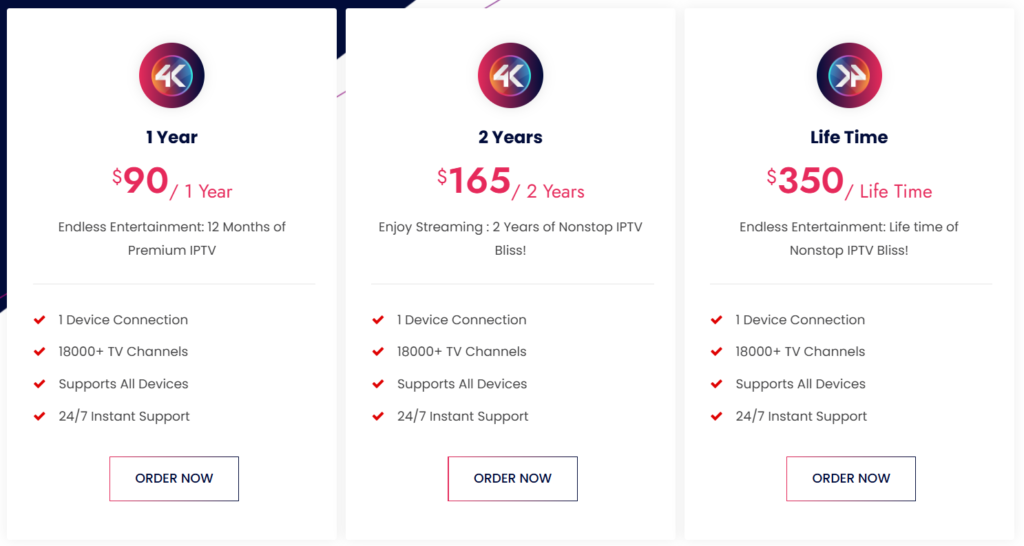This screenshot has height=546, width=1024.
Task: Click the $90 / 1 Year price
Action: (x=172, y=183)
